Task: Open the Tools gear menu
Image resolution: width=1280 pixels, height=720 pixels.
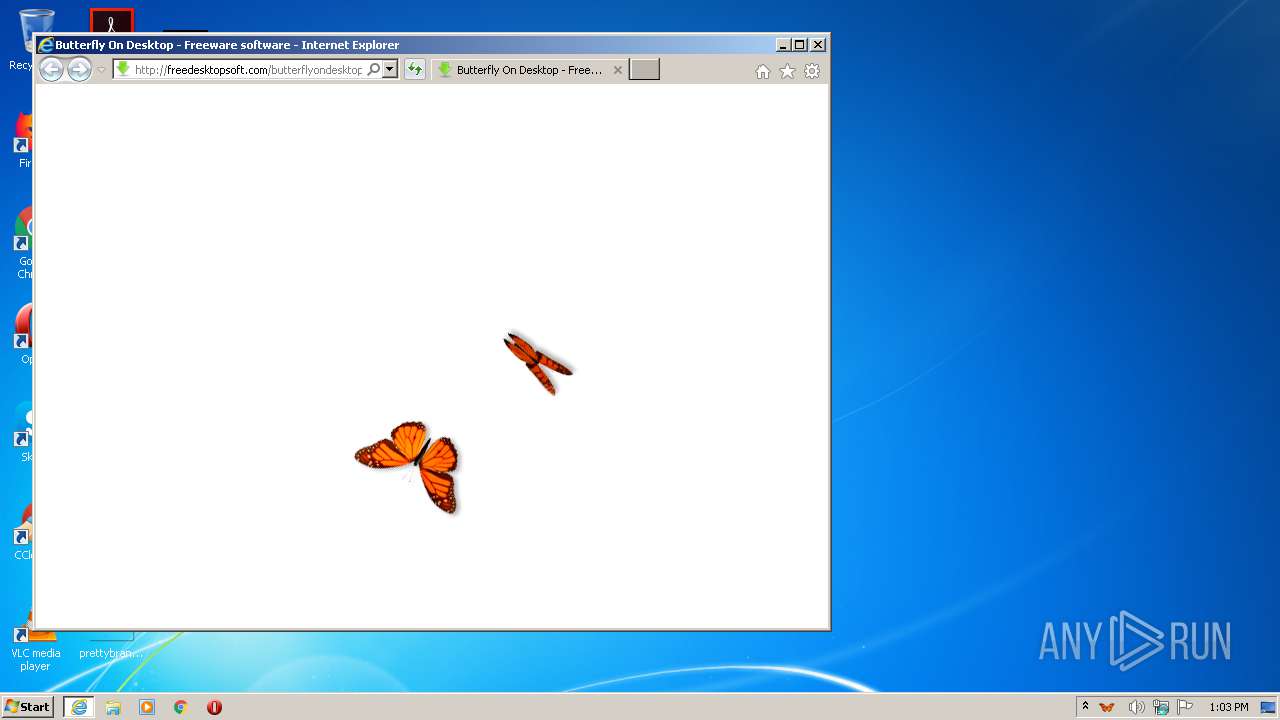Action: click(x=812, y=71)
